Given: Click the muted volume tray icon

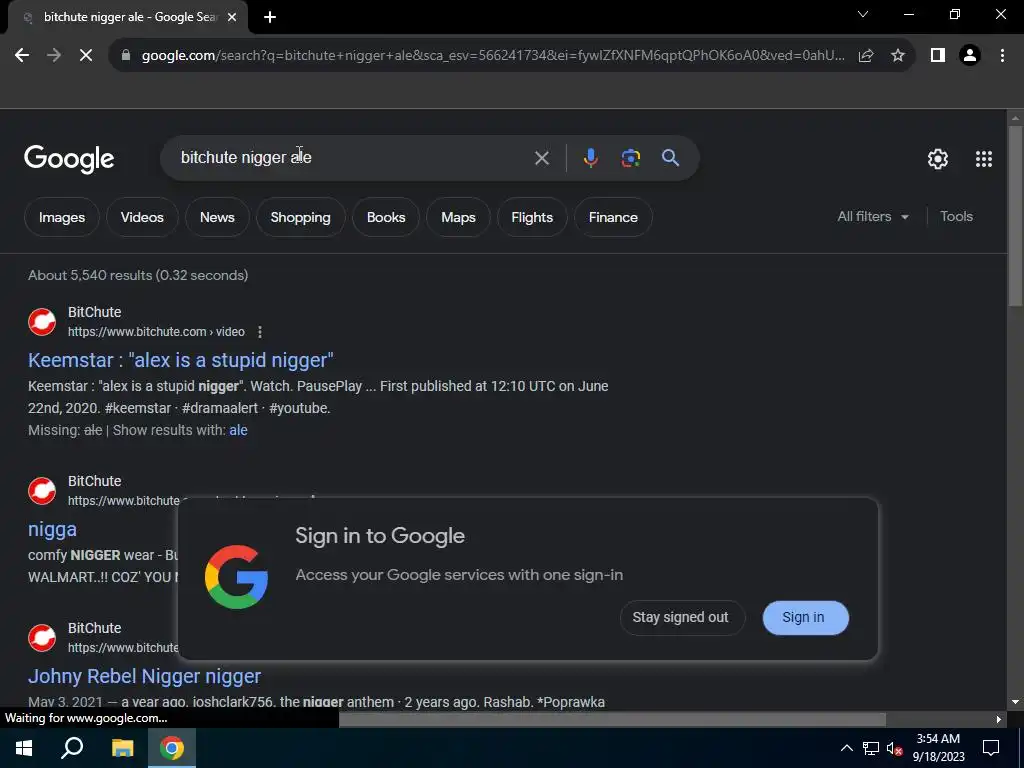Looking at the screenshot, I should point(894,748).
